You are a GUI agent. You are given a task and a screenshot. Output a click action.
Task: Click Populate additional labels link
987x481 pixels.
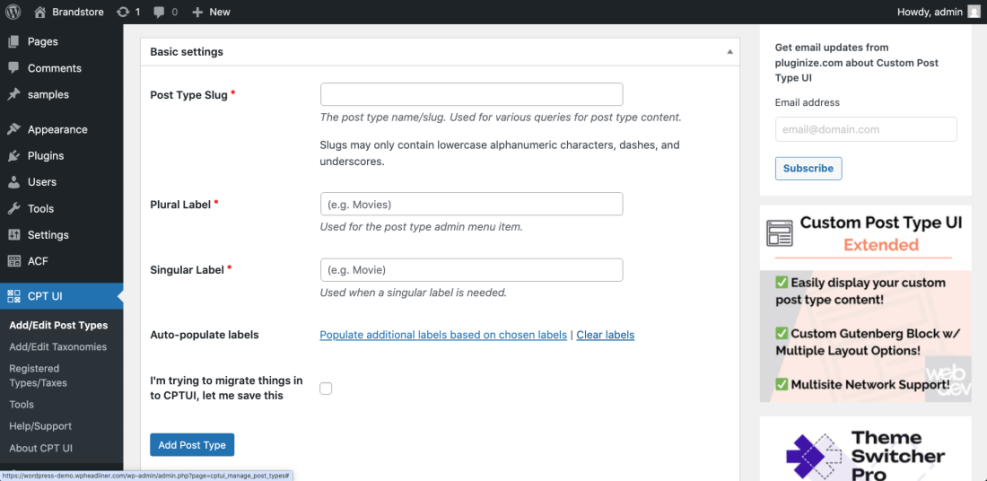(443, 335)
